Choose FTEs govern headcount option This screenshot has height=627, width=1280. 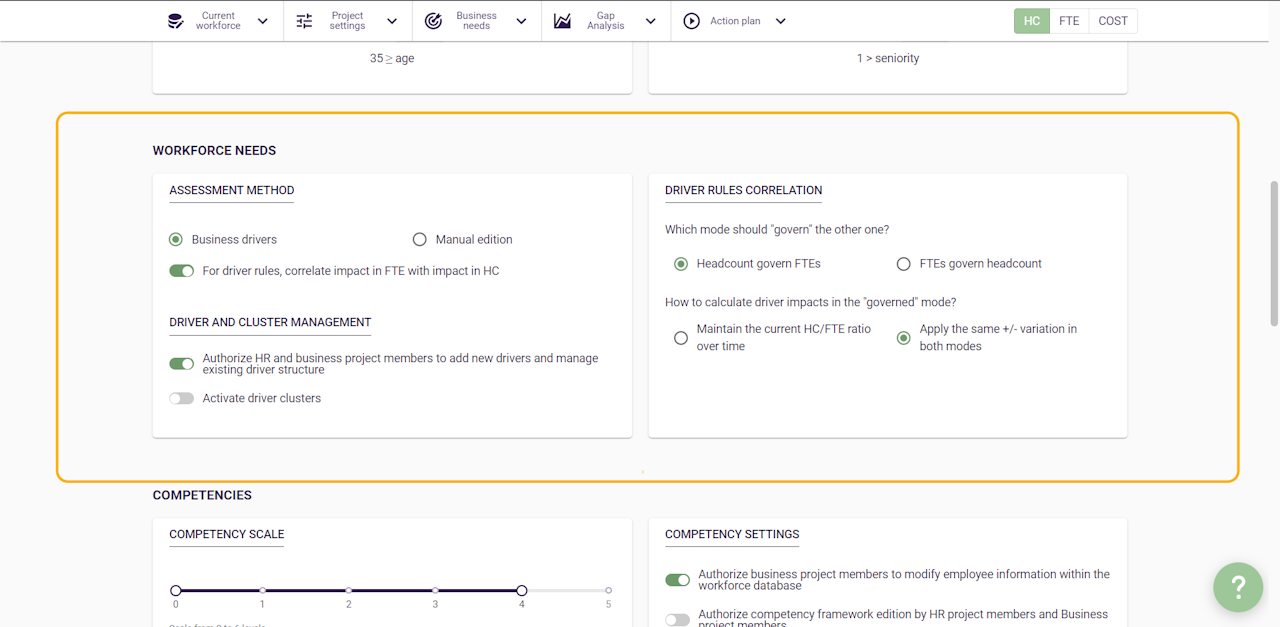[904, 264]
